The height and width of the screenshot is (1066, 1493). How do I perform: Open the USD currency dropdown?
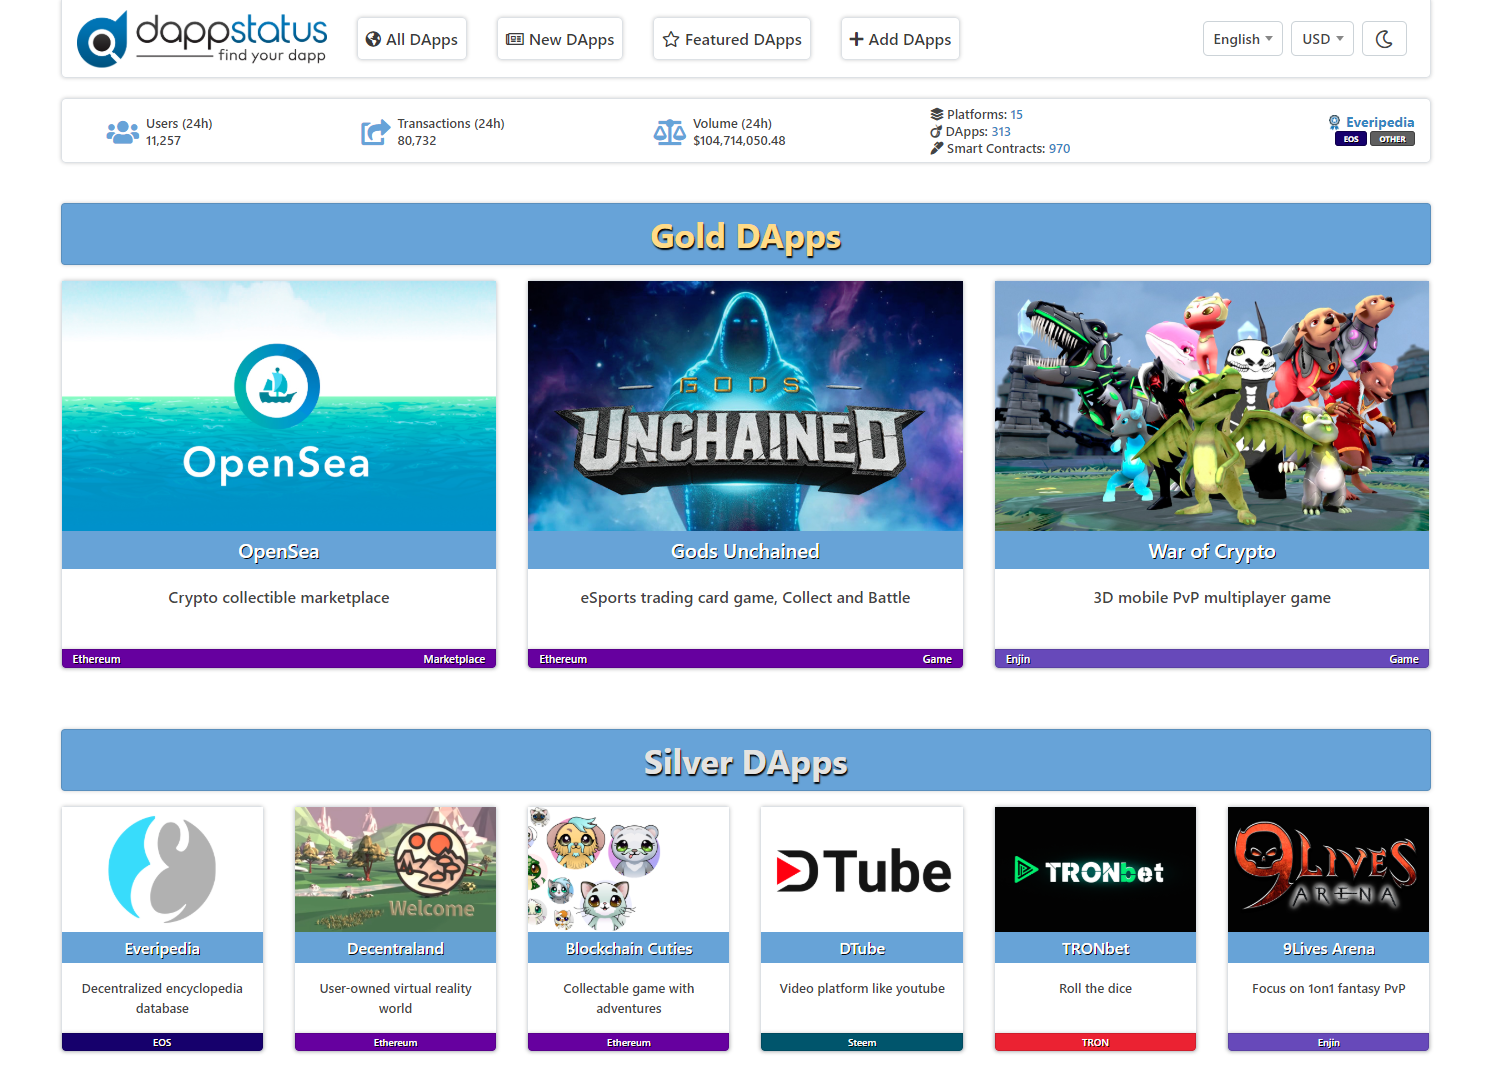point(1322,38)
